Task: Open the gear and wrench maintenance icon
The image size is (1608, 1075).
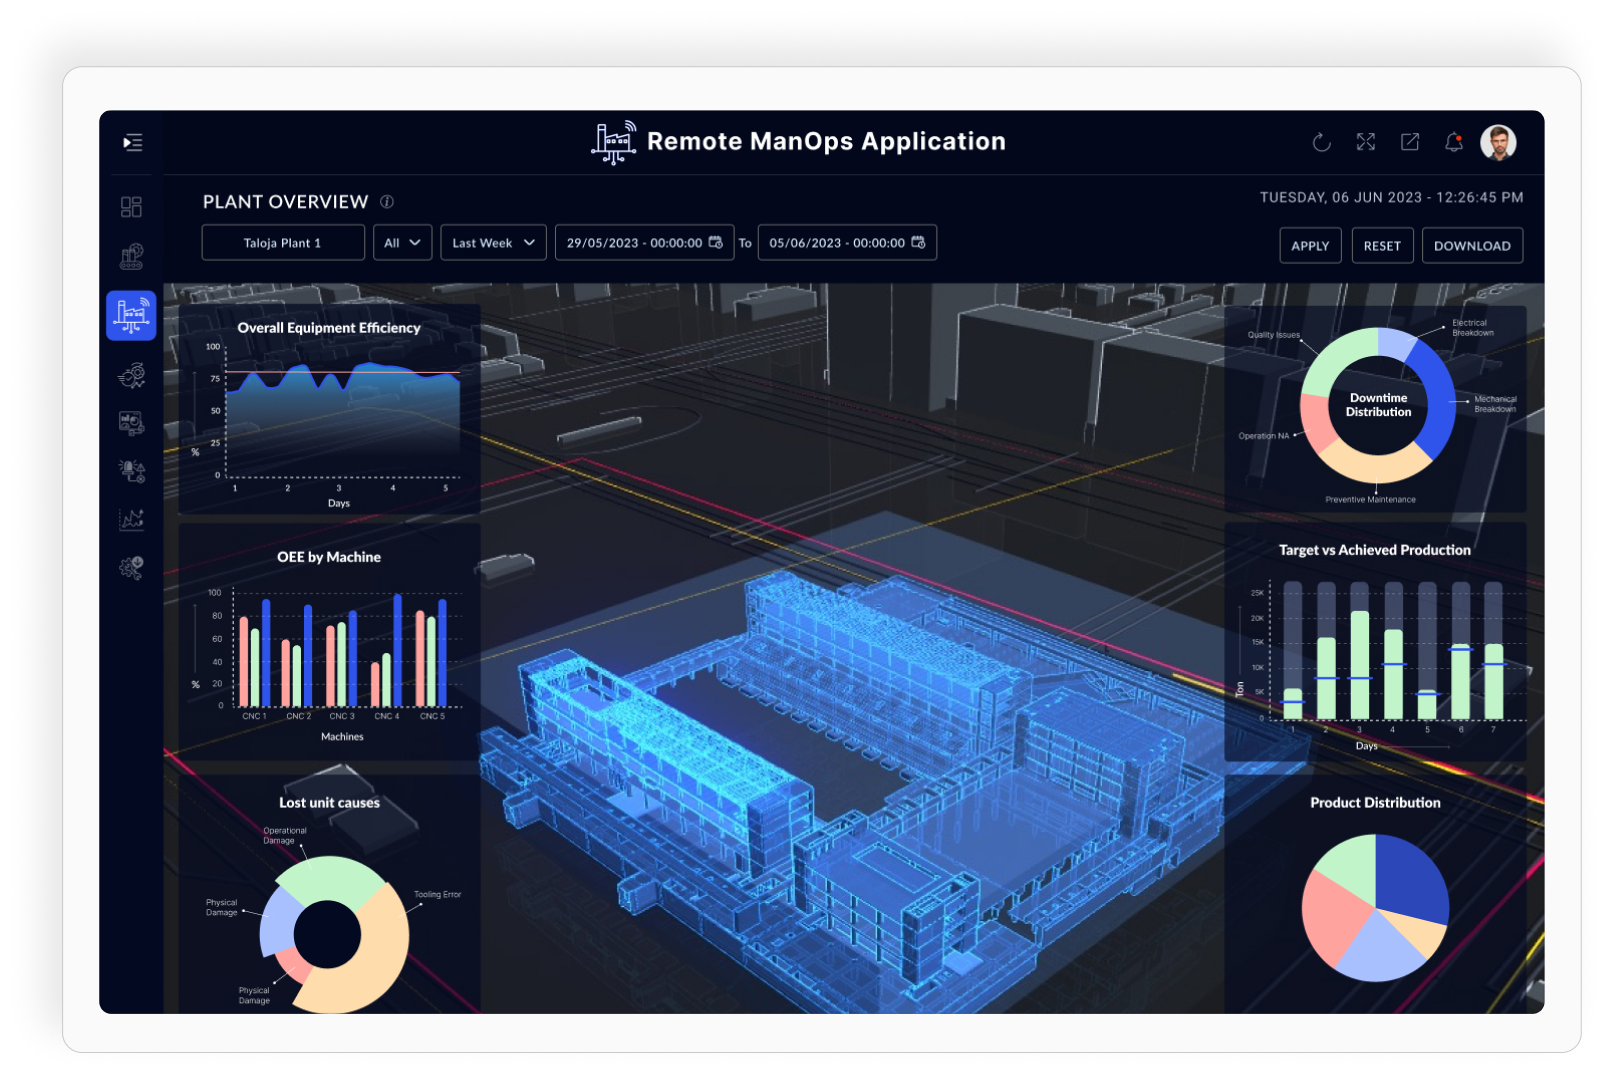Action: click(x=131, y=568)
